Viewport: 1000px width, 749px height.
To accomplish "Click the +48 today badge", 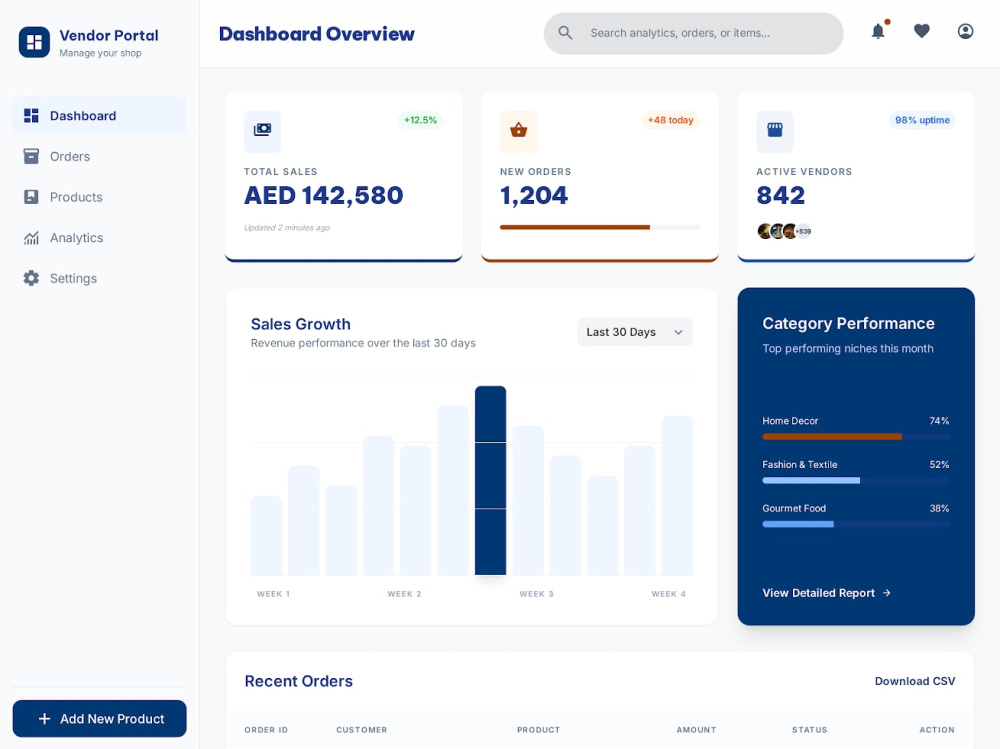I will coord(670,120).
